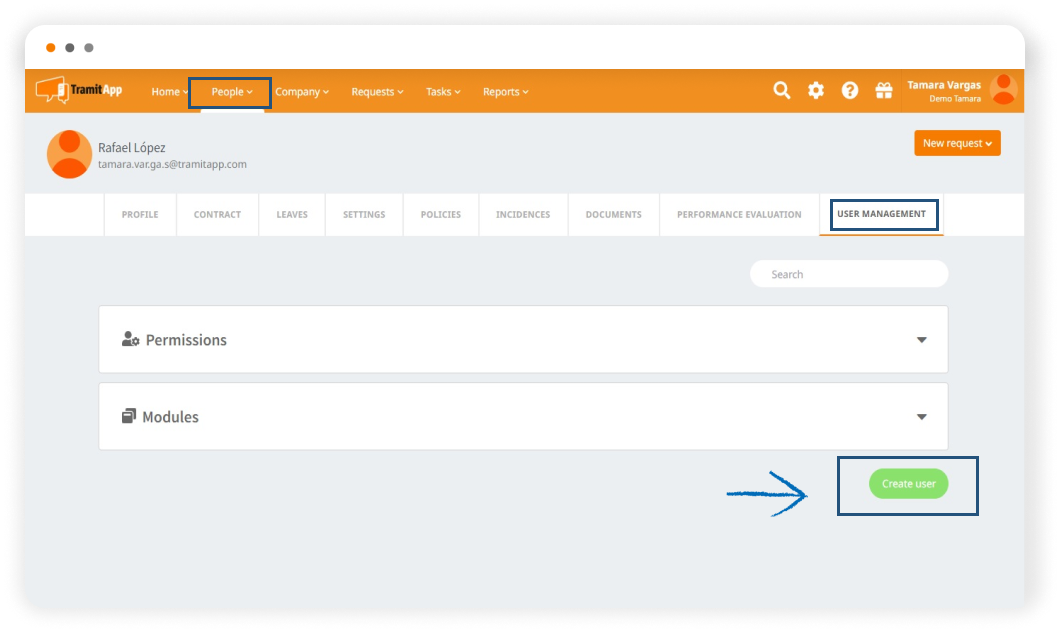Open the Home menu

coord(169,92)
